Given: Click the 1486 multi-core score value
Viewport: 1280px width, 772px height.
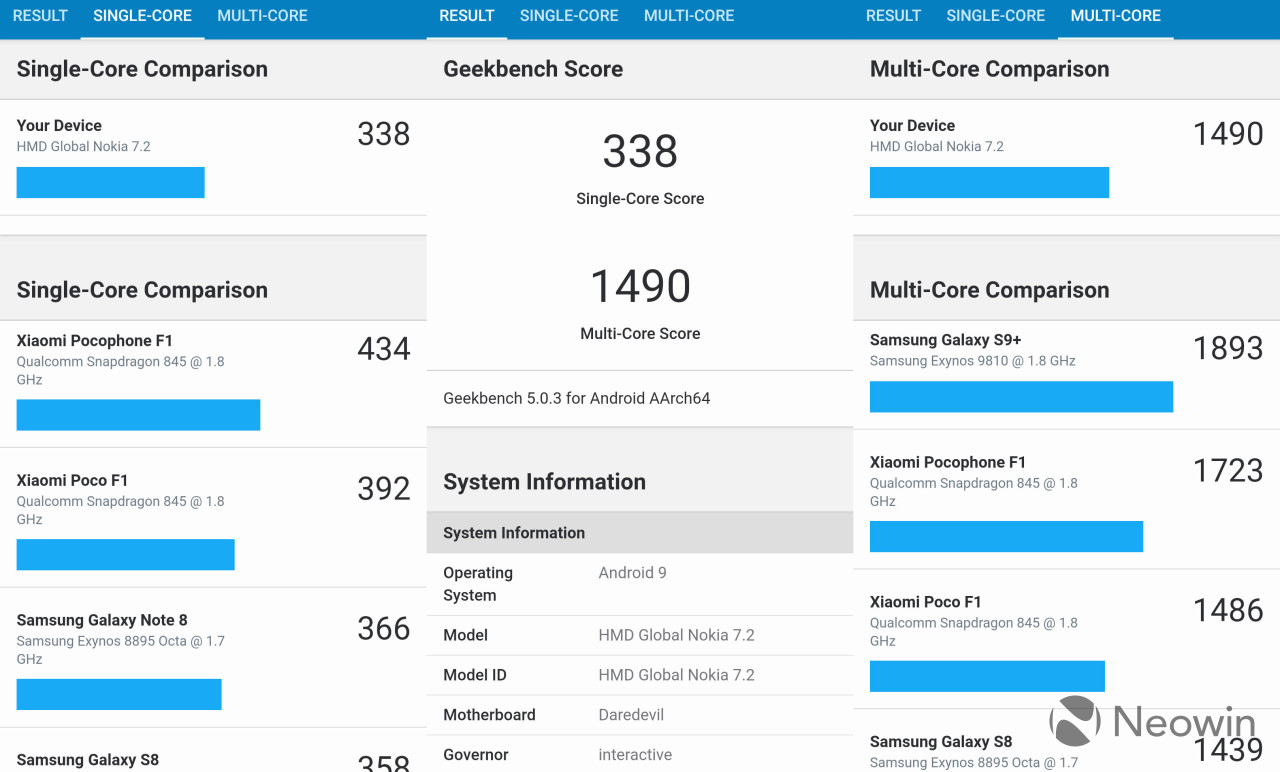Looking at the screenshot, I should click(x=1228, y=611).
